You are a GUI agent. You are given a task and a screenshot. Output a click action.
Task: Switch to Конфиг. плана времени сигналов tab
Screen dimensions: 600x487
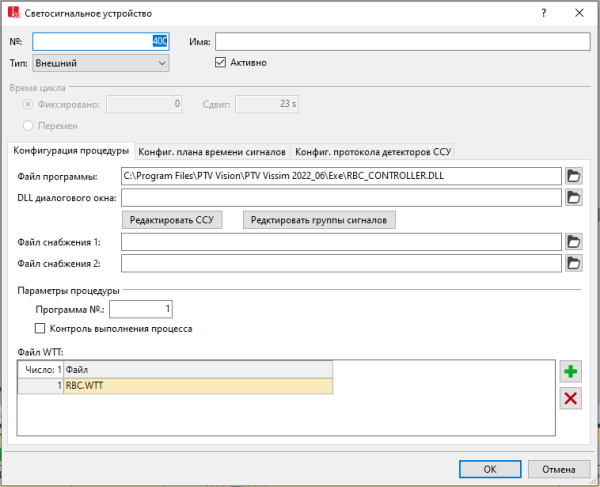click(212, 152)
